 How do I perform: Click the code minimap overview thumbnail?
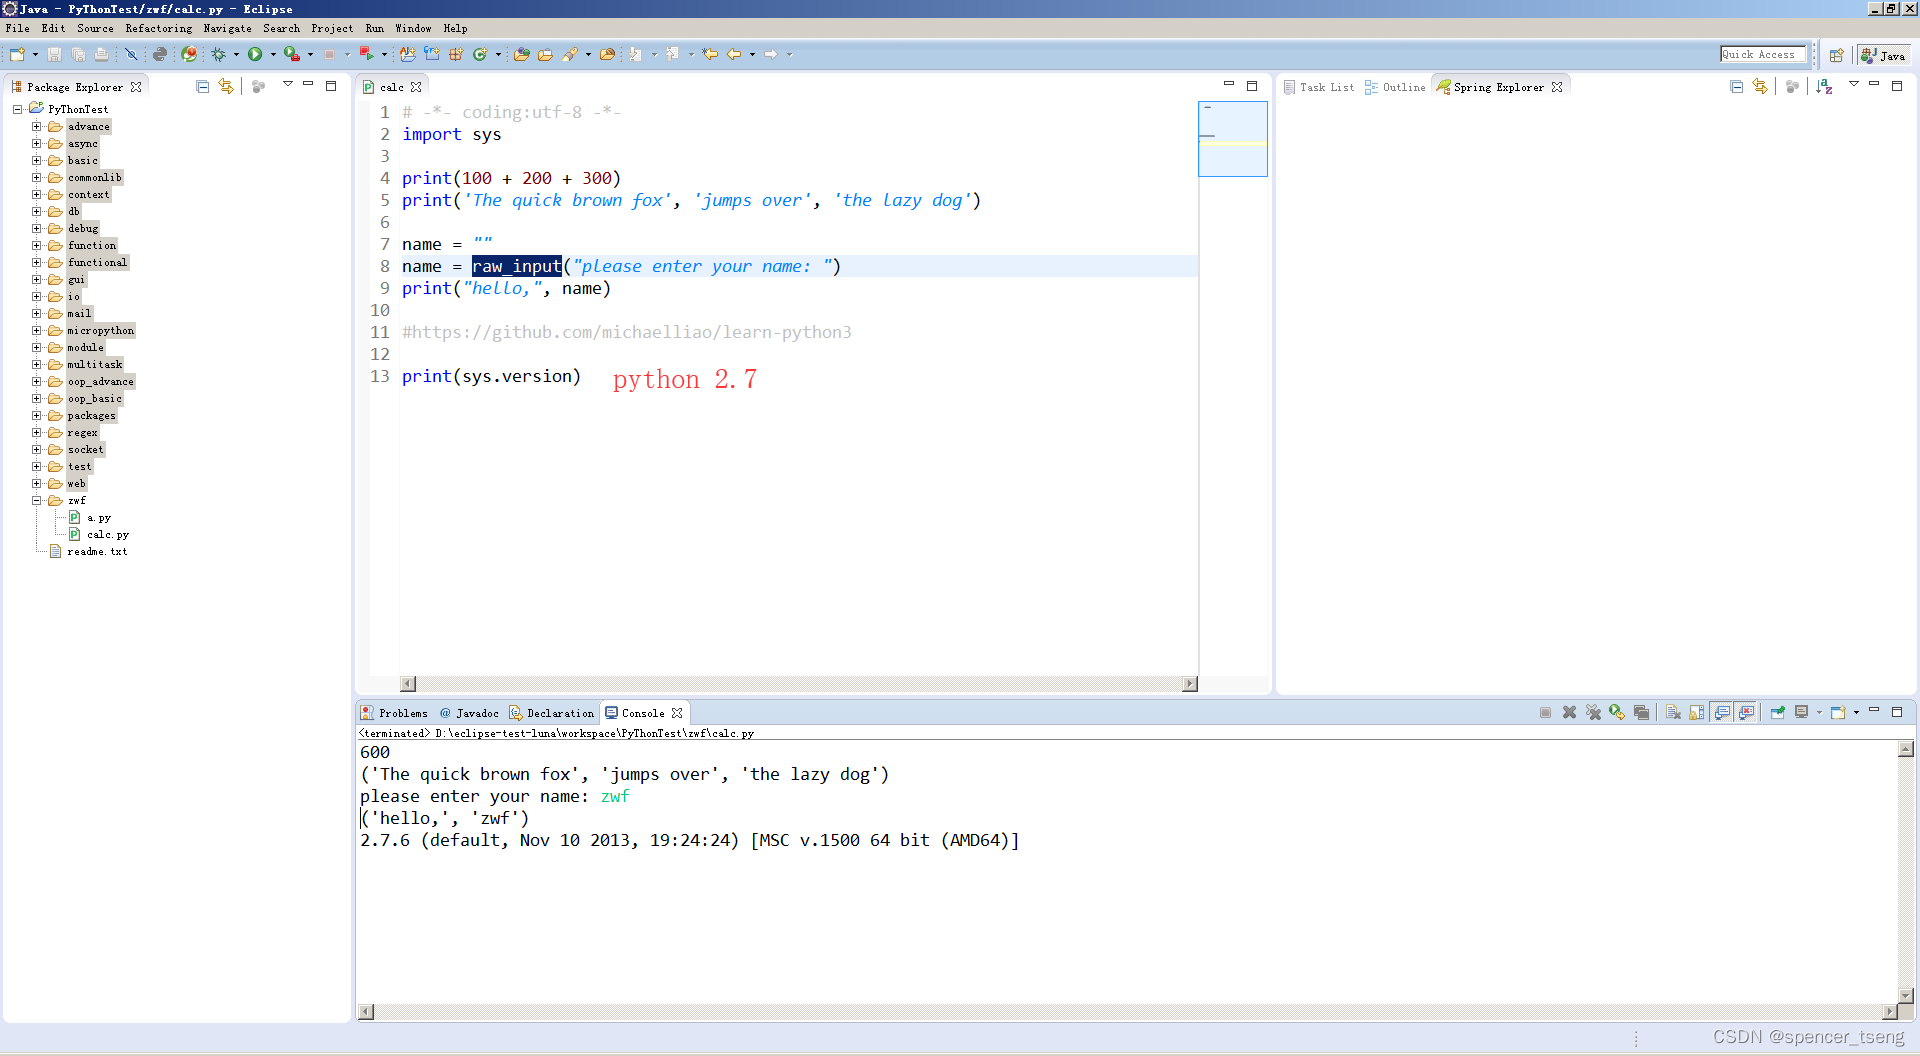1232,139
